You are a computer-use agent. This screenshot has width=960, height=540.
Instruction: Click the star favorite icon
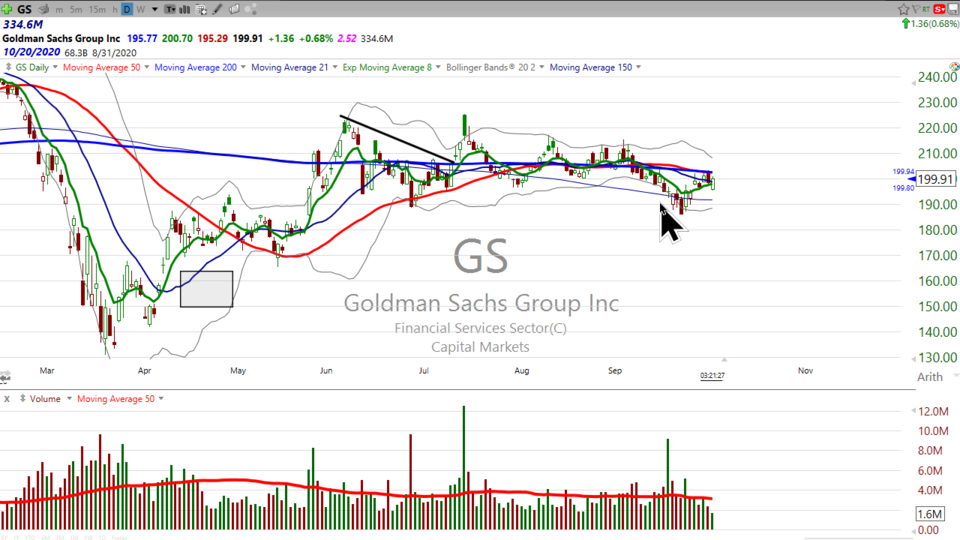coord(903,9)
